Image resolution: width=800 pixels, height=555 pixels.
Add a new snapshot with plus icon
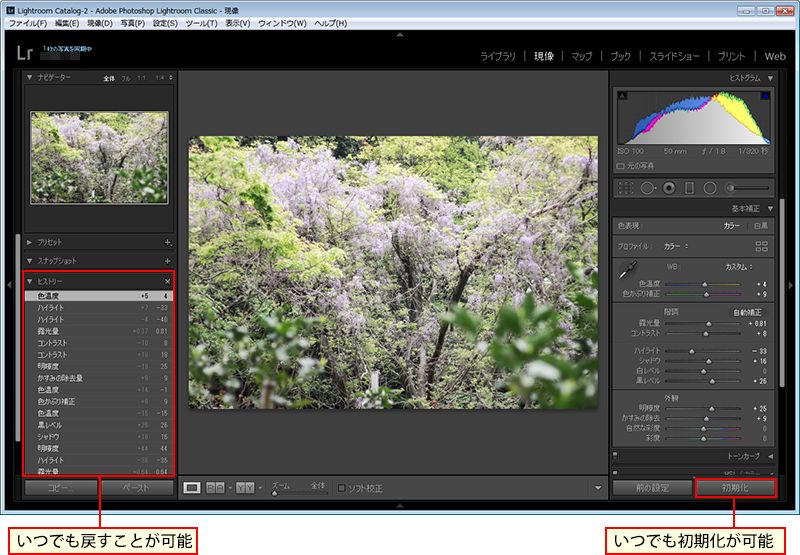(168, 261)
